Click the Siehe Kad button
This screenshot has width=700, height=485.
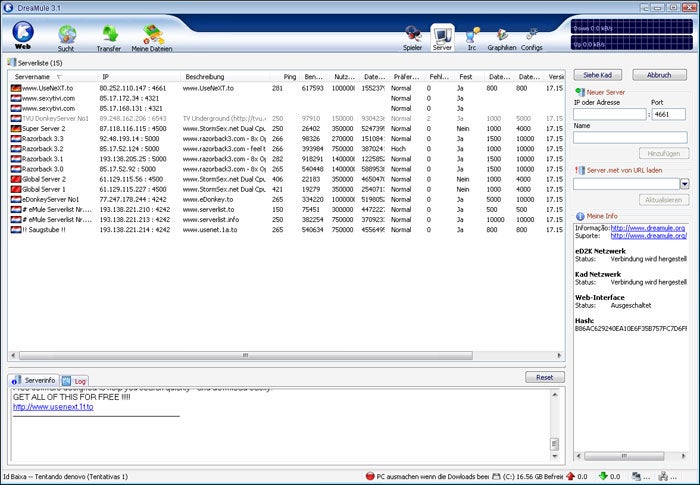point(598,75)
